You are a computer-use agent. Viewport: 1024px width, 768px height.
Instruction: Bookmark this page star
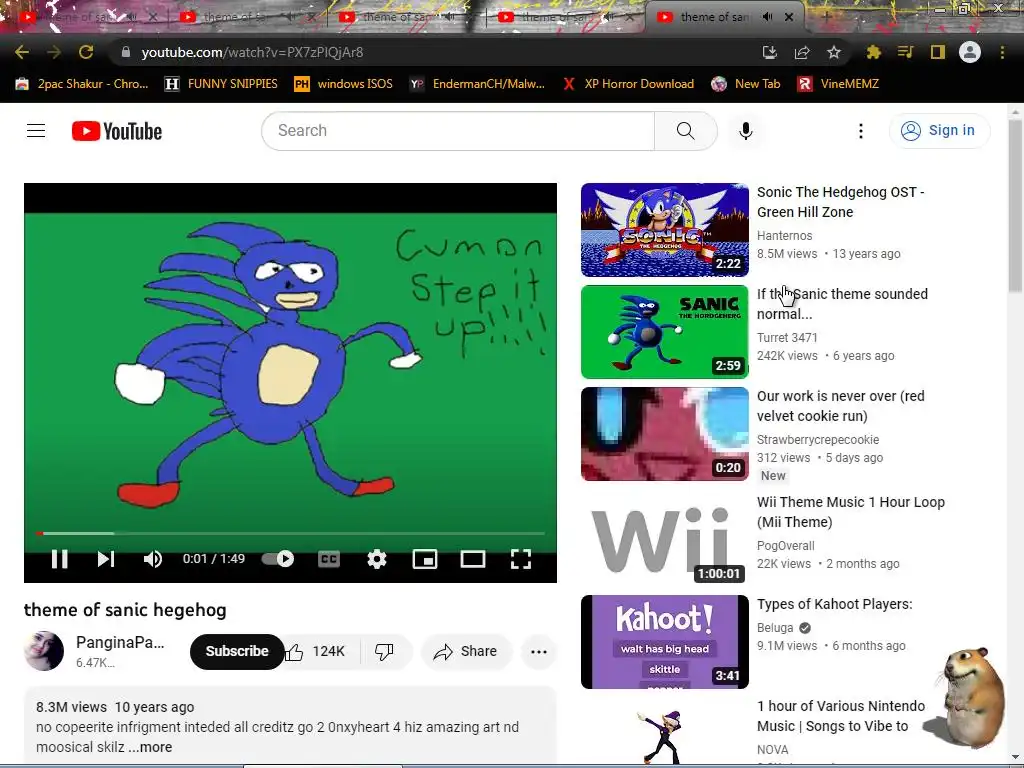(x=834, y=52)
